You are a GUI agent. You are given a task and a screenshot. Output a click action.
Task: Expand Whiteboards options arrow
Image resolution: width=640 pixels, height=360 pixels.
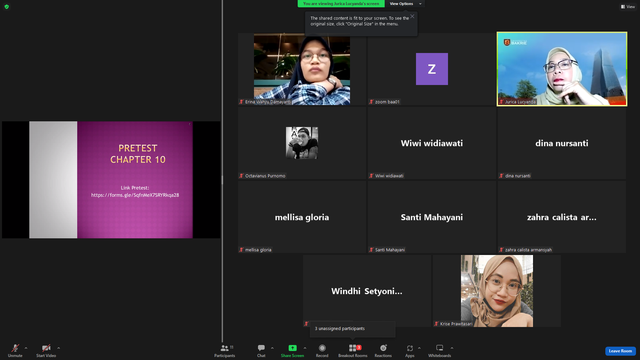452,348
